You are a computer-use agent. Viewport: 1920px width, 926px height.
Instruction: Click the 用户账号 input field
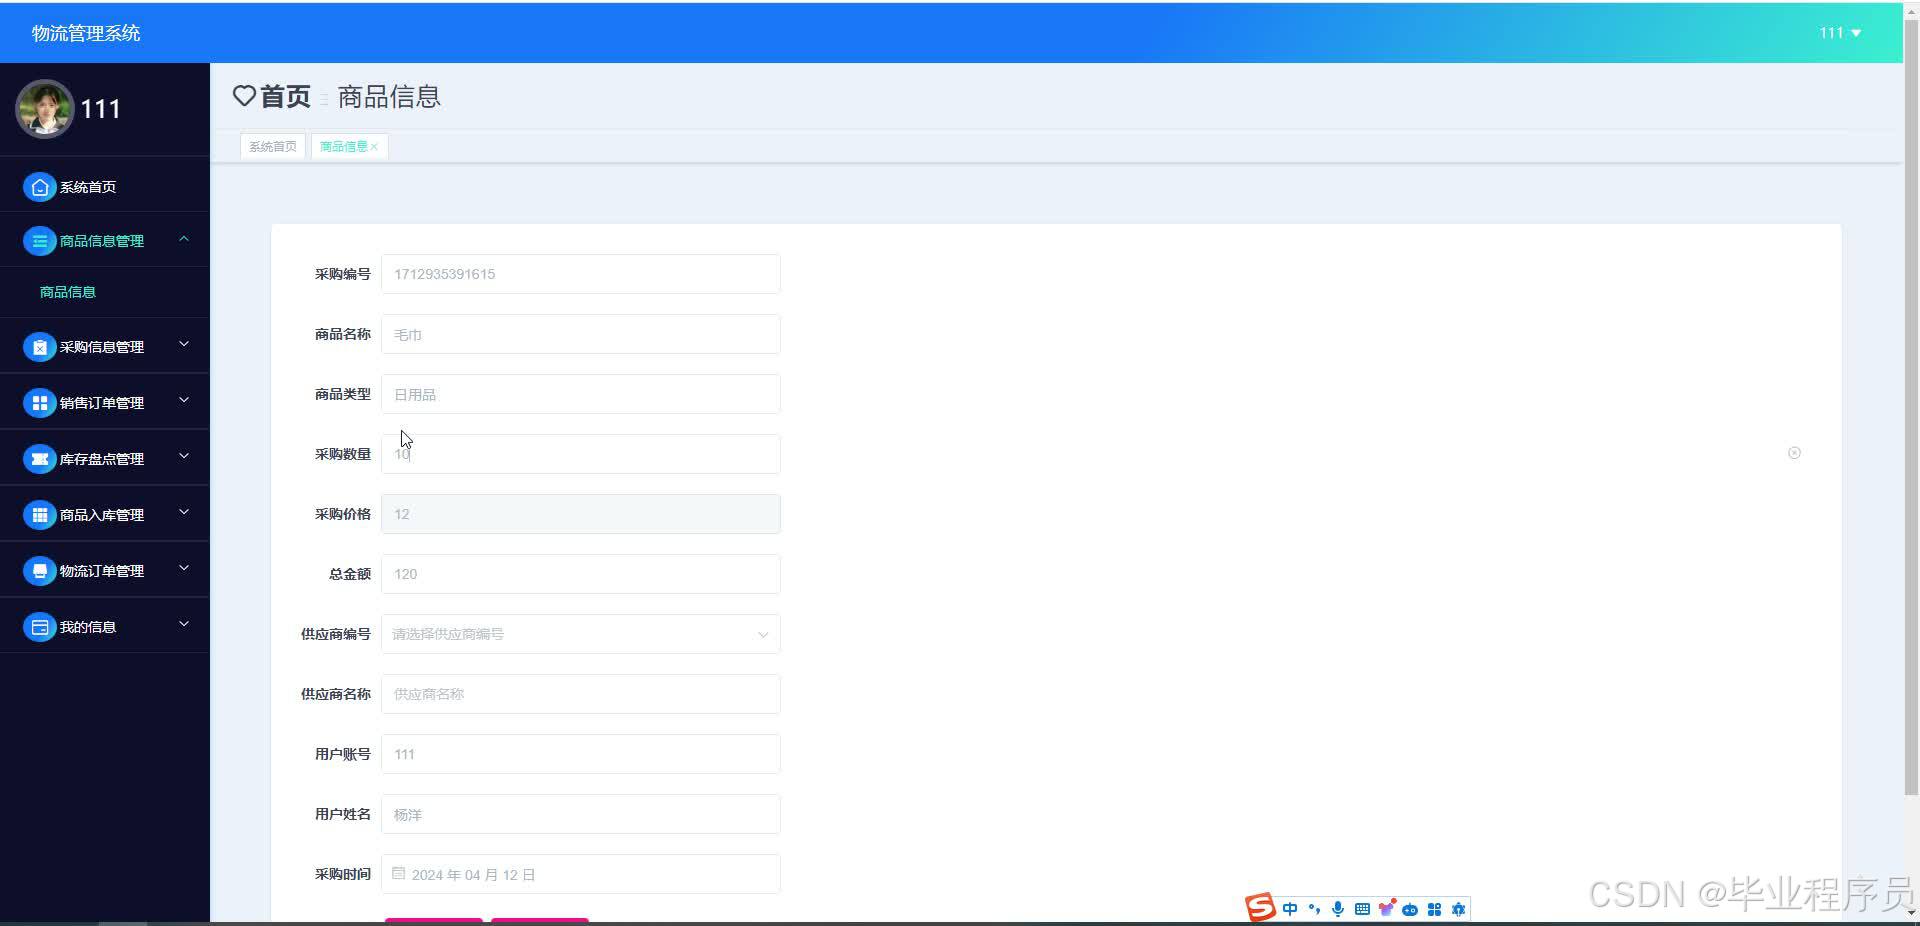point(580,754)
